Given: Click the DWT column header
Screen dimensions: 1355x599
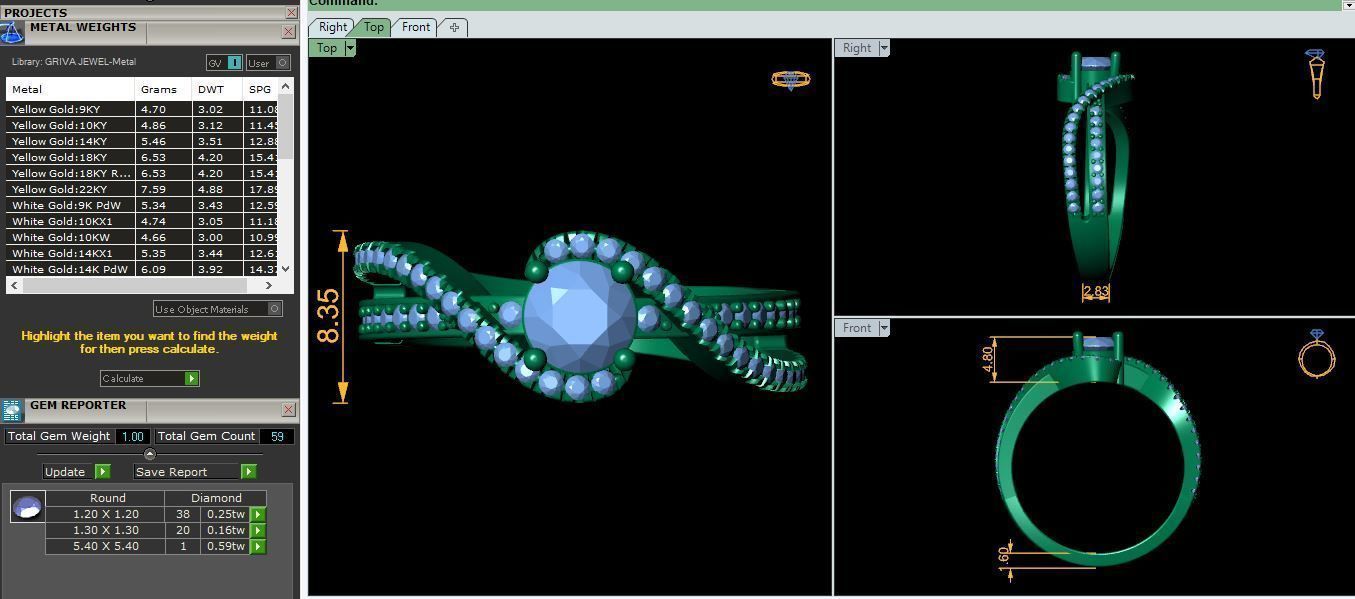Looking at the screenshot, I should 218,89.
